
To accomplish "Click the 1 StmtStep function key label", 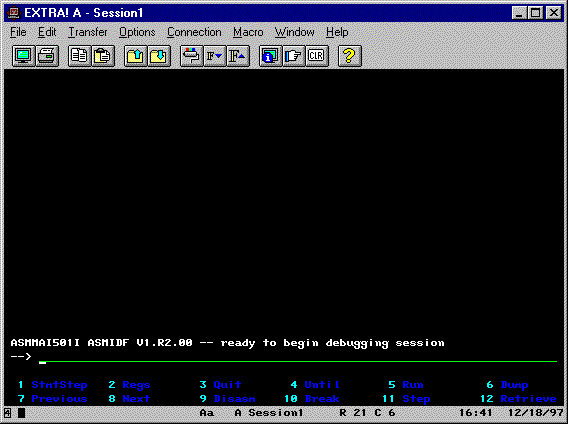I will point(53,385).
